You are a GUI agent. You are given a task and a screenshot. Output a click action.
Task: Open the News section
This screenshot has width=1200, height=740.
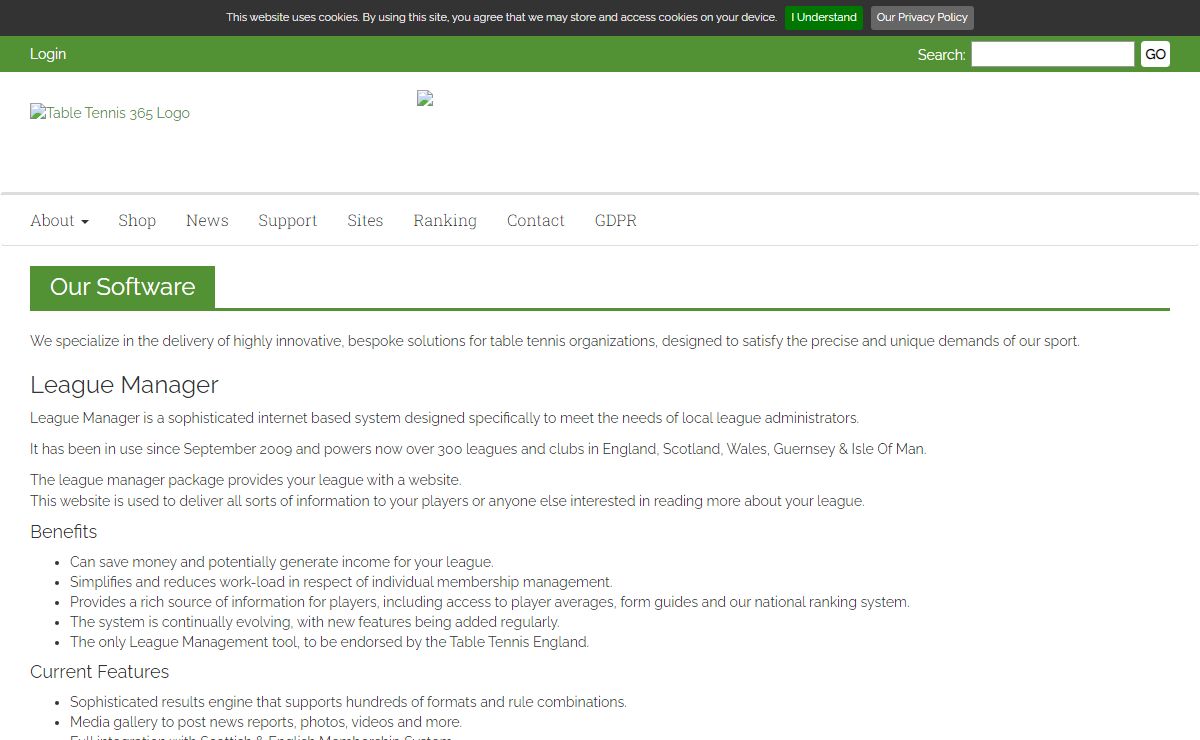pyautogui.click(x=207, y=220)
